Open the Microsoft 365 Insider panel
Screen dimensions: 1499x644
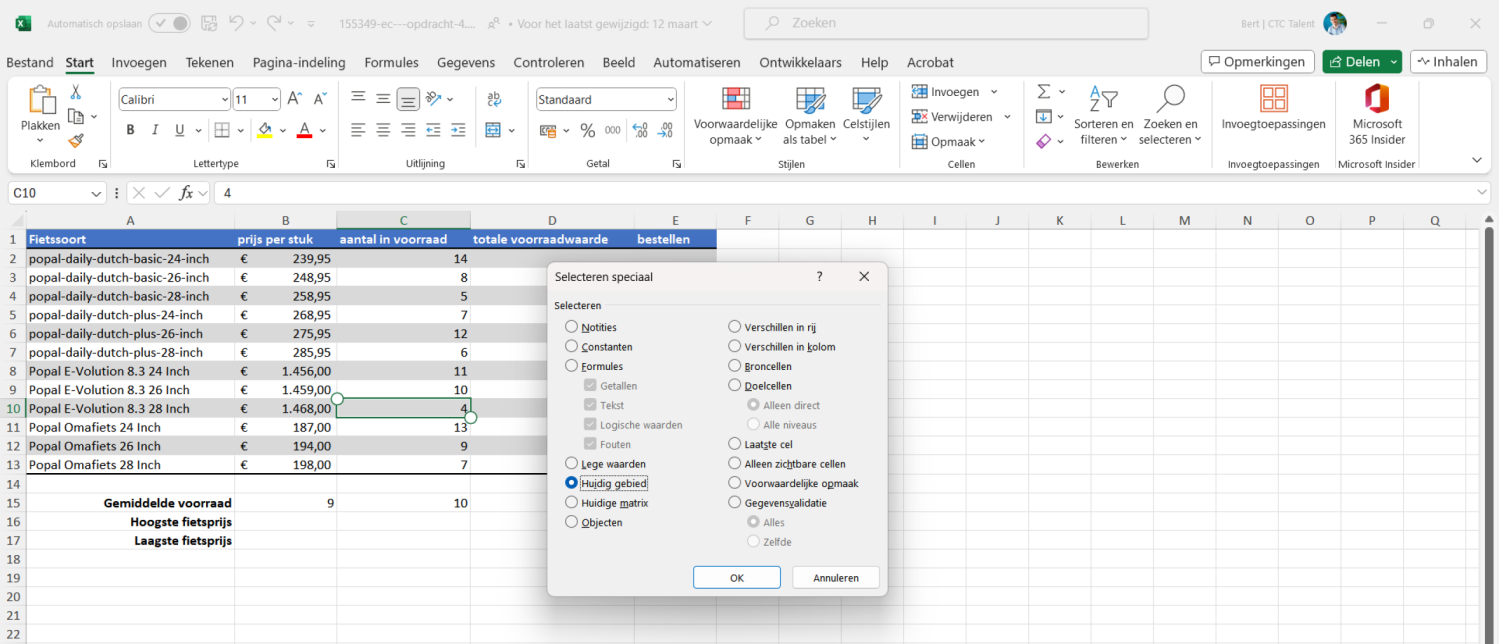pos(1376,112)
